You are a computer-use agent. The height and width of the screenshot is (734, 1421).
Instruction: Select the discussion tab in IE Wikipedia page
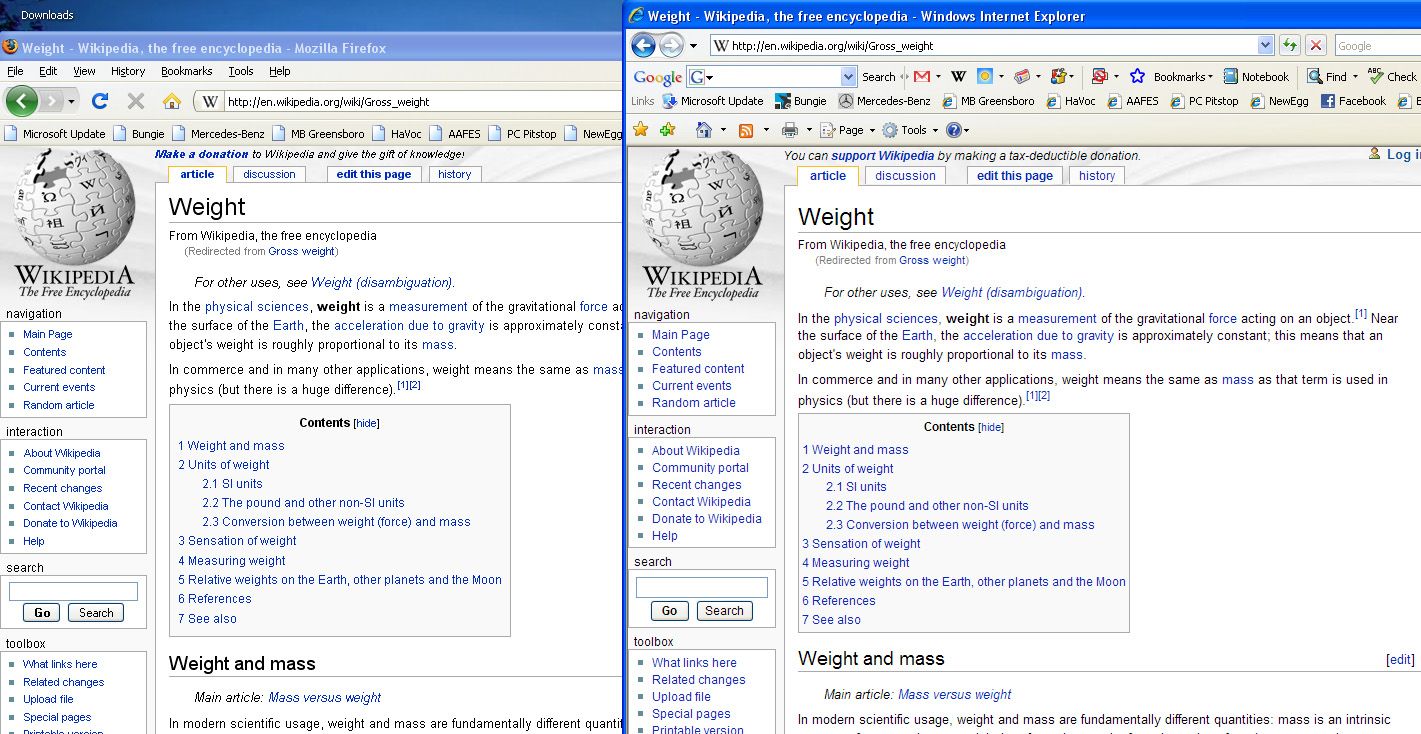(x=905, y=176)
